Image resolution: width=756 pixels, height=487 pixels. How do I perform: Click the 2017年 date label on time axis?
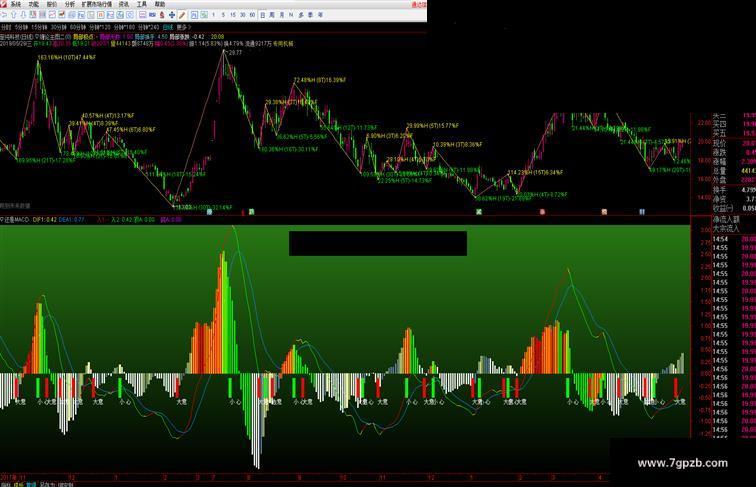coord(8,477)
